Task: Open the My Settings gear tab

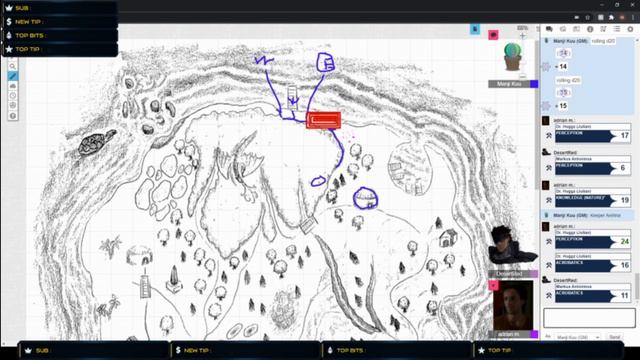Action: click(630, 29)
